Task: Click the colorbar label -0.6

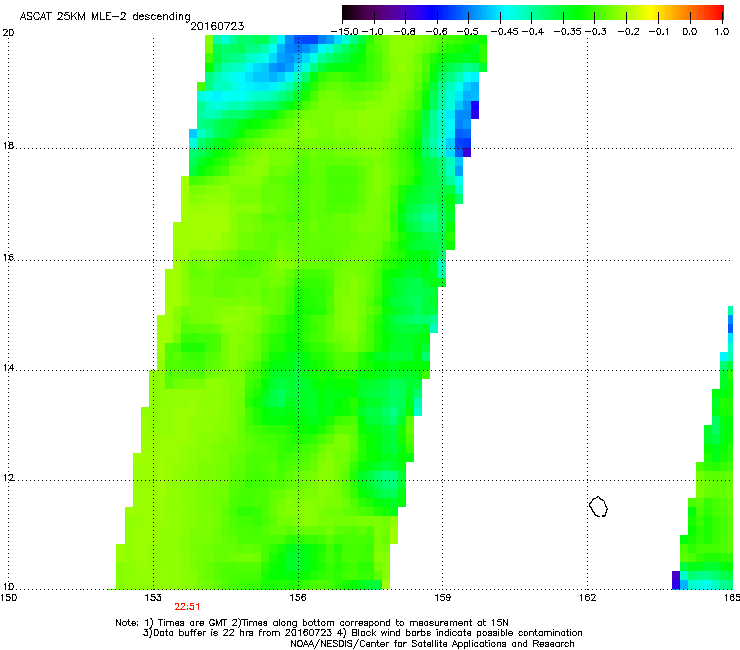Action: (x=436, y=32)
